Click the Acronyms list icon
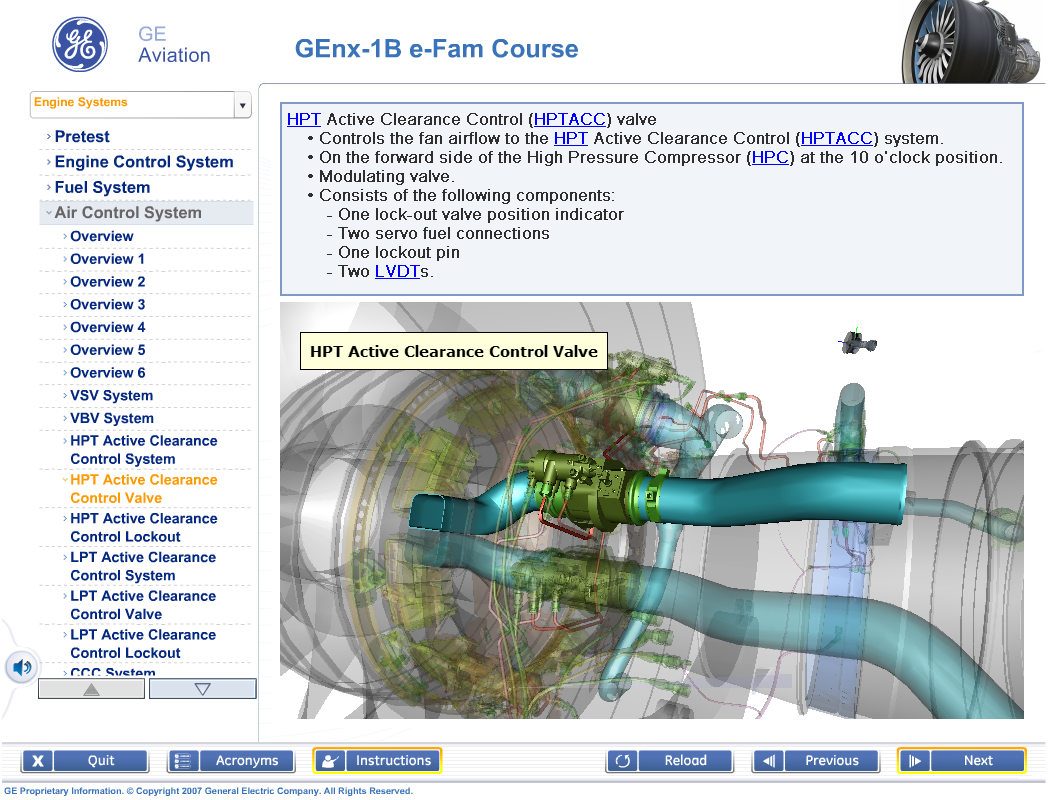The height and width of the screenshot is (800, 1048). 182,761
